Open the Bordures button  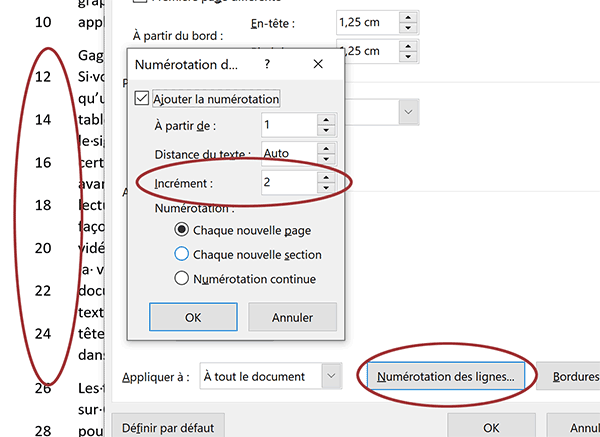570,376
